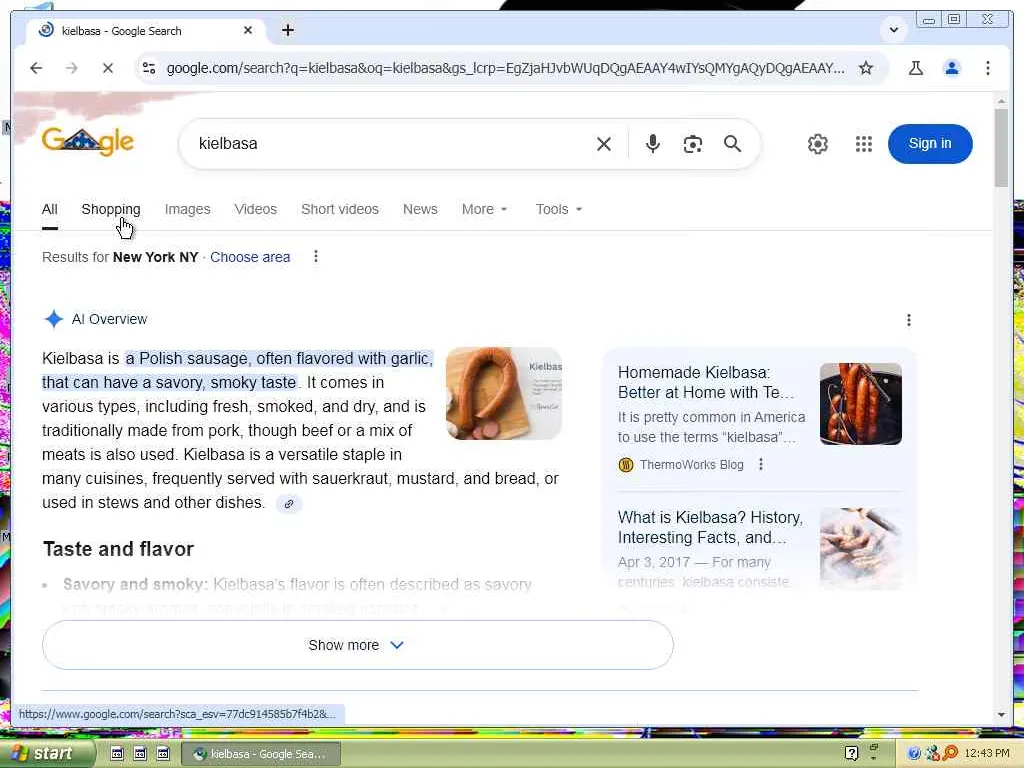Image resolution: width=1024 pixels, height=768 pixels.
Task: Open the kielbasa sausage thumbnail image
Action: point(504,394)
